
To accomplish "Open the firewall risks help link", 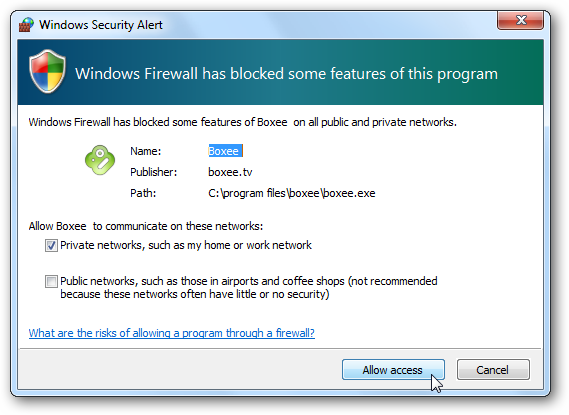I will tap(172, 333).
